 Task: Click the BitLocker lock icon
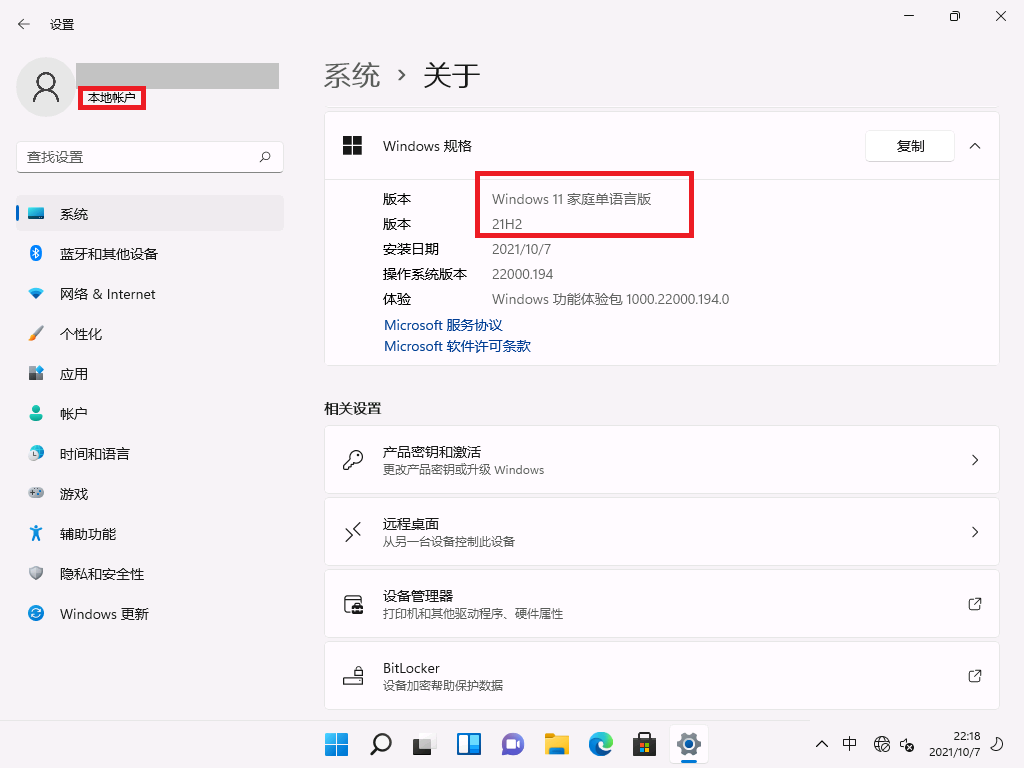353,675
